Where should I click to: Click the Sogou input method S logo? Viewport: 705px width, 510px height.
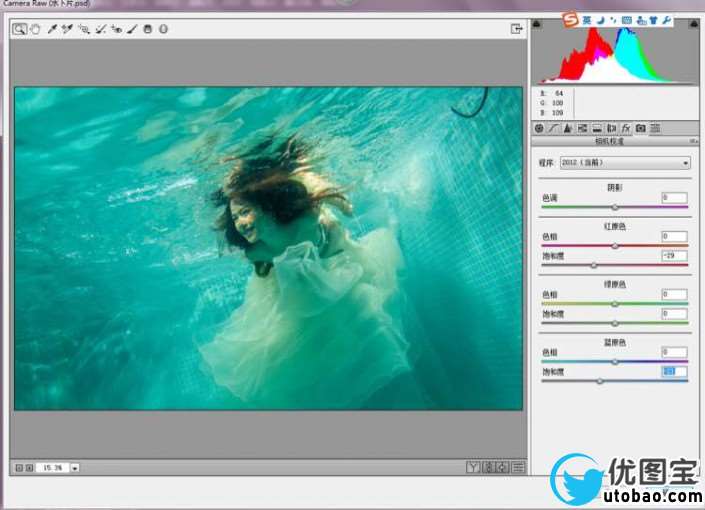pyautogui.click(x=571, y=20)
